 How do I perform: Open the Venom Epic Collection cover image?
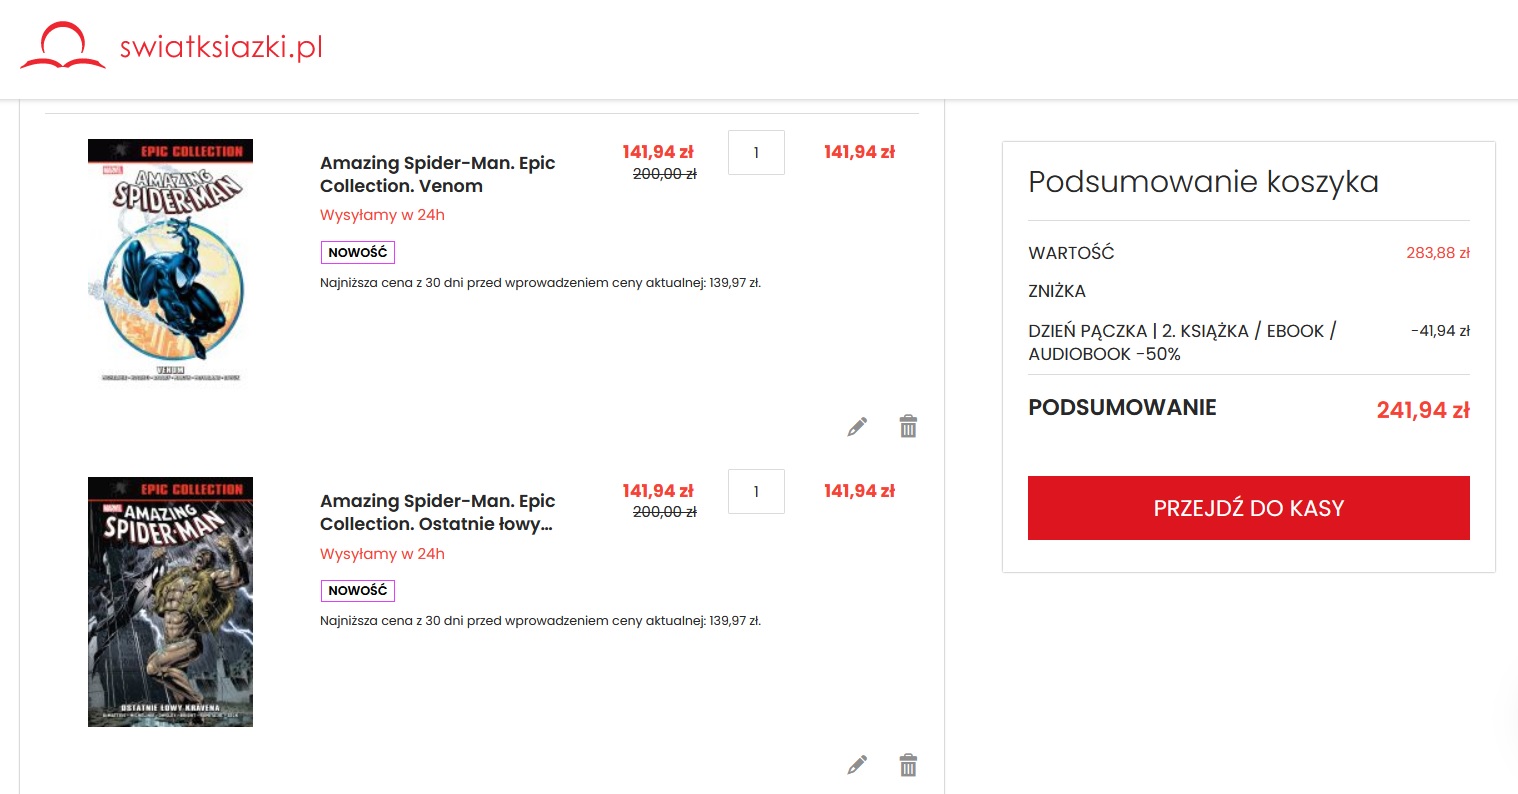click(x=170, y=260)
